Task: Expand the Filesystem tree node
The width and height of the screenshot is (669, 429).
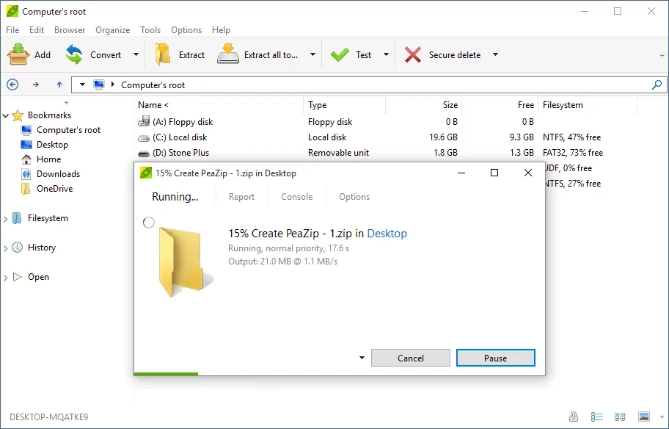Action: tap(6, 218)
